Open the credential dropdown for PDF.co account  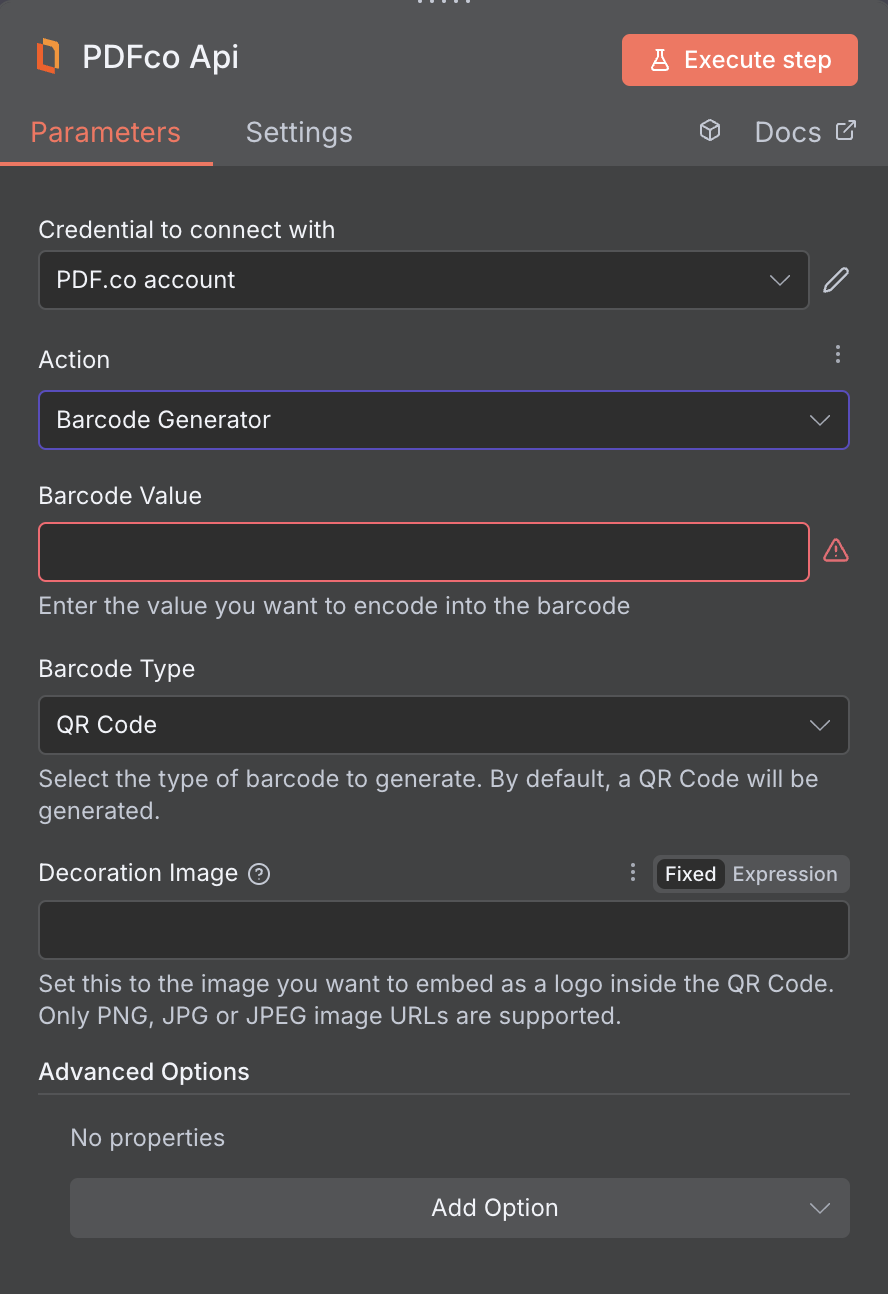coord(423,280)
